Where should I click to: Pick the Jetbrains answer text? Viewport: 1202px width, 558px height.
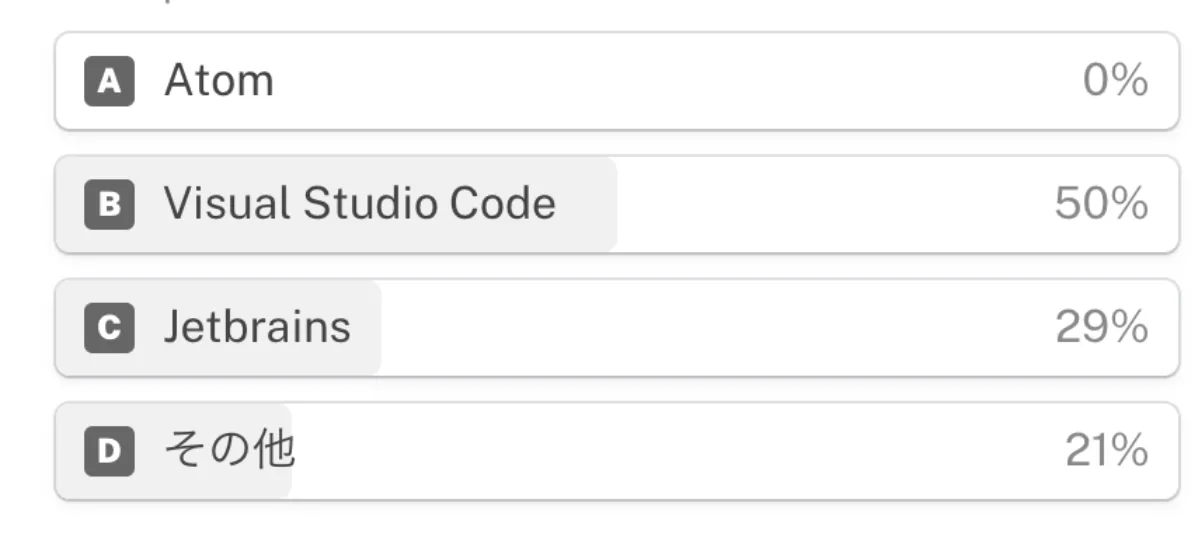click(x=257, y=328)
